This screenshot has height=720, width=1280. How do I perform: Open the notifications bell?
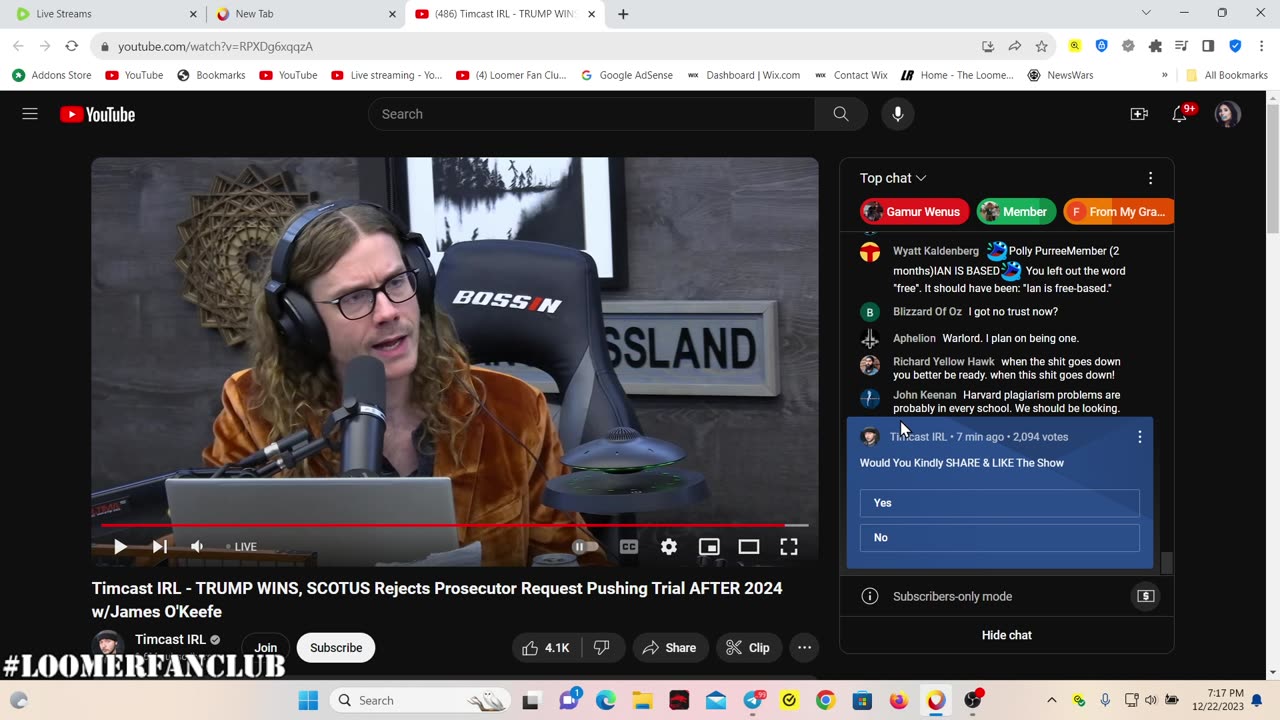pyautogui.click(x=1180, y=114)
